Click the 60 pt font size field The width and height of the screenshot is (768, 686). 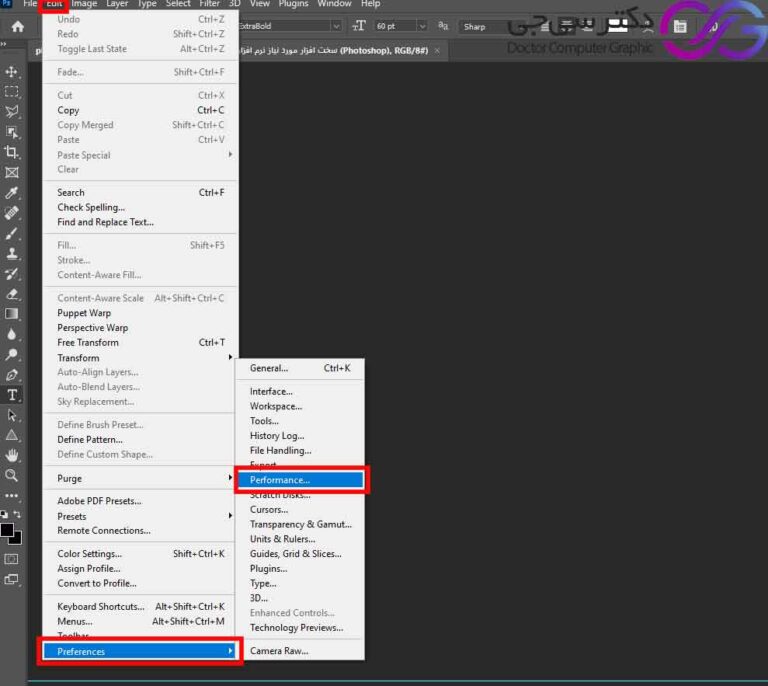395,26
